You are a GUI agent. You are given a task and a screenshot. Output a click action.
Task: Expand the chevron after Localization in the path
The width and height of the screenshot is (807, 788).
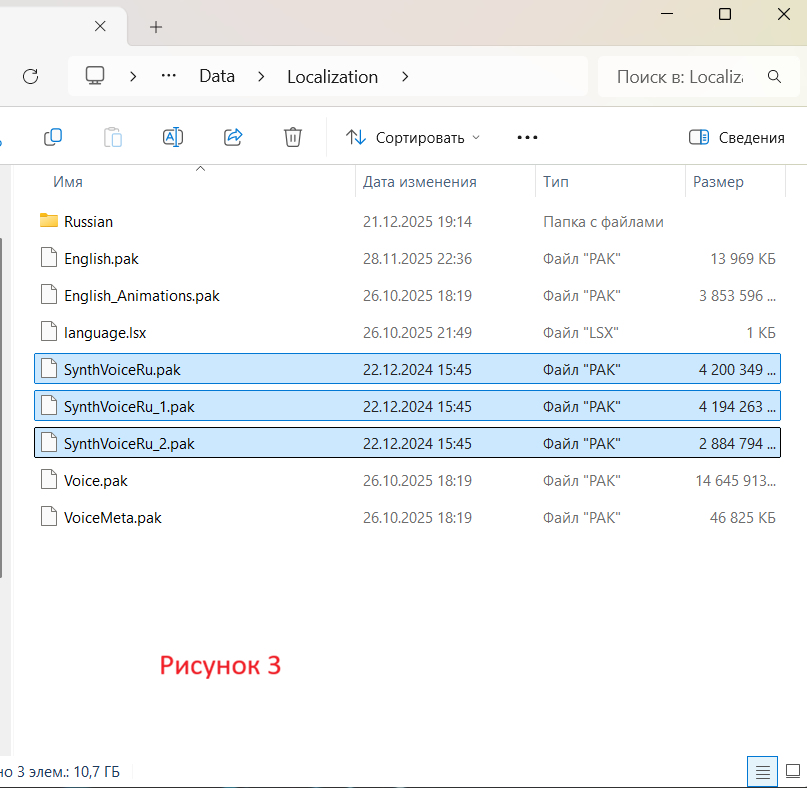[x=405, y=76]
